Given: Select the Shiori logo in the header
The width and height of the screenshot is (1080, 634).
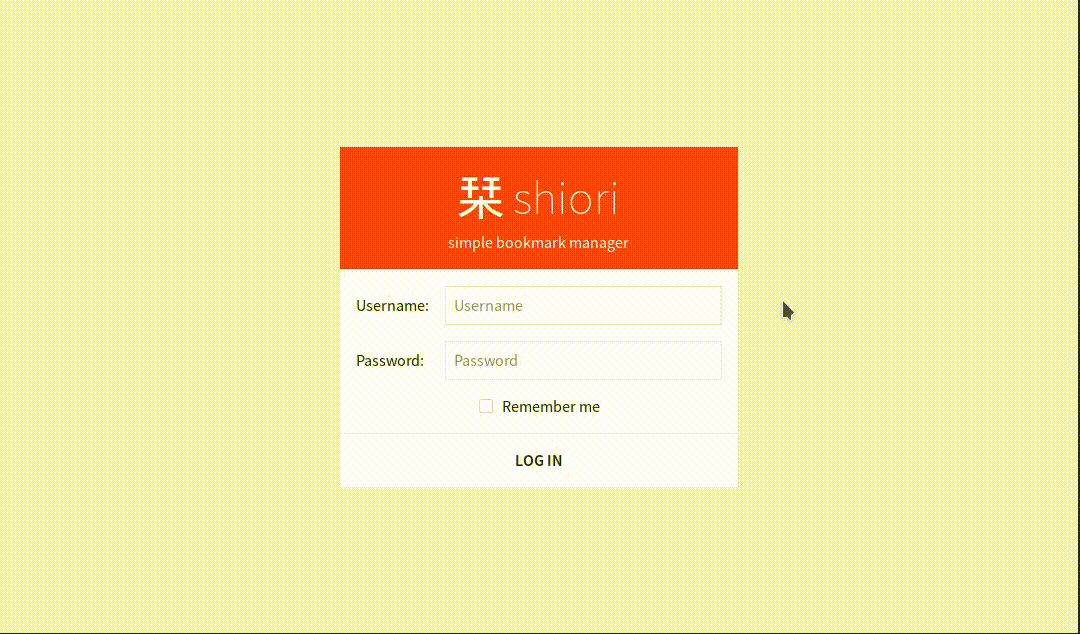Looking at the screenshot, I should (538, 198).
